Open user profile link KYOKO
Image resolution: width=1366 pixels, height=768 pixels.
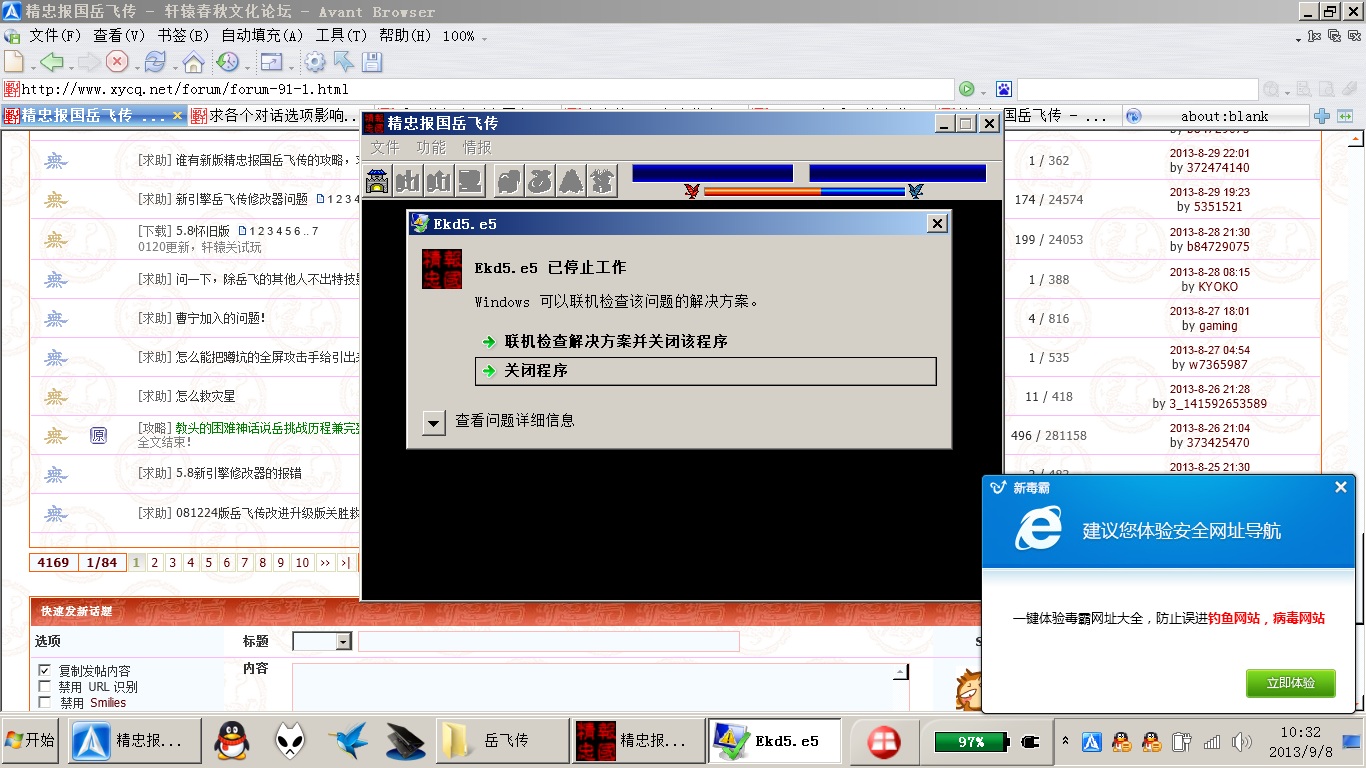point(1218,287)
